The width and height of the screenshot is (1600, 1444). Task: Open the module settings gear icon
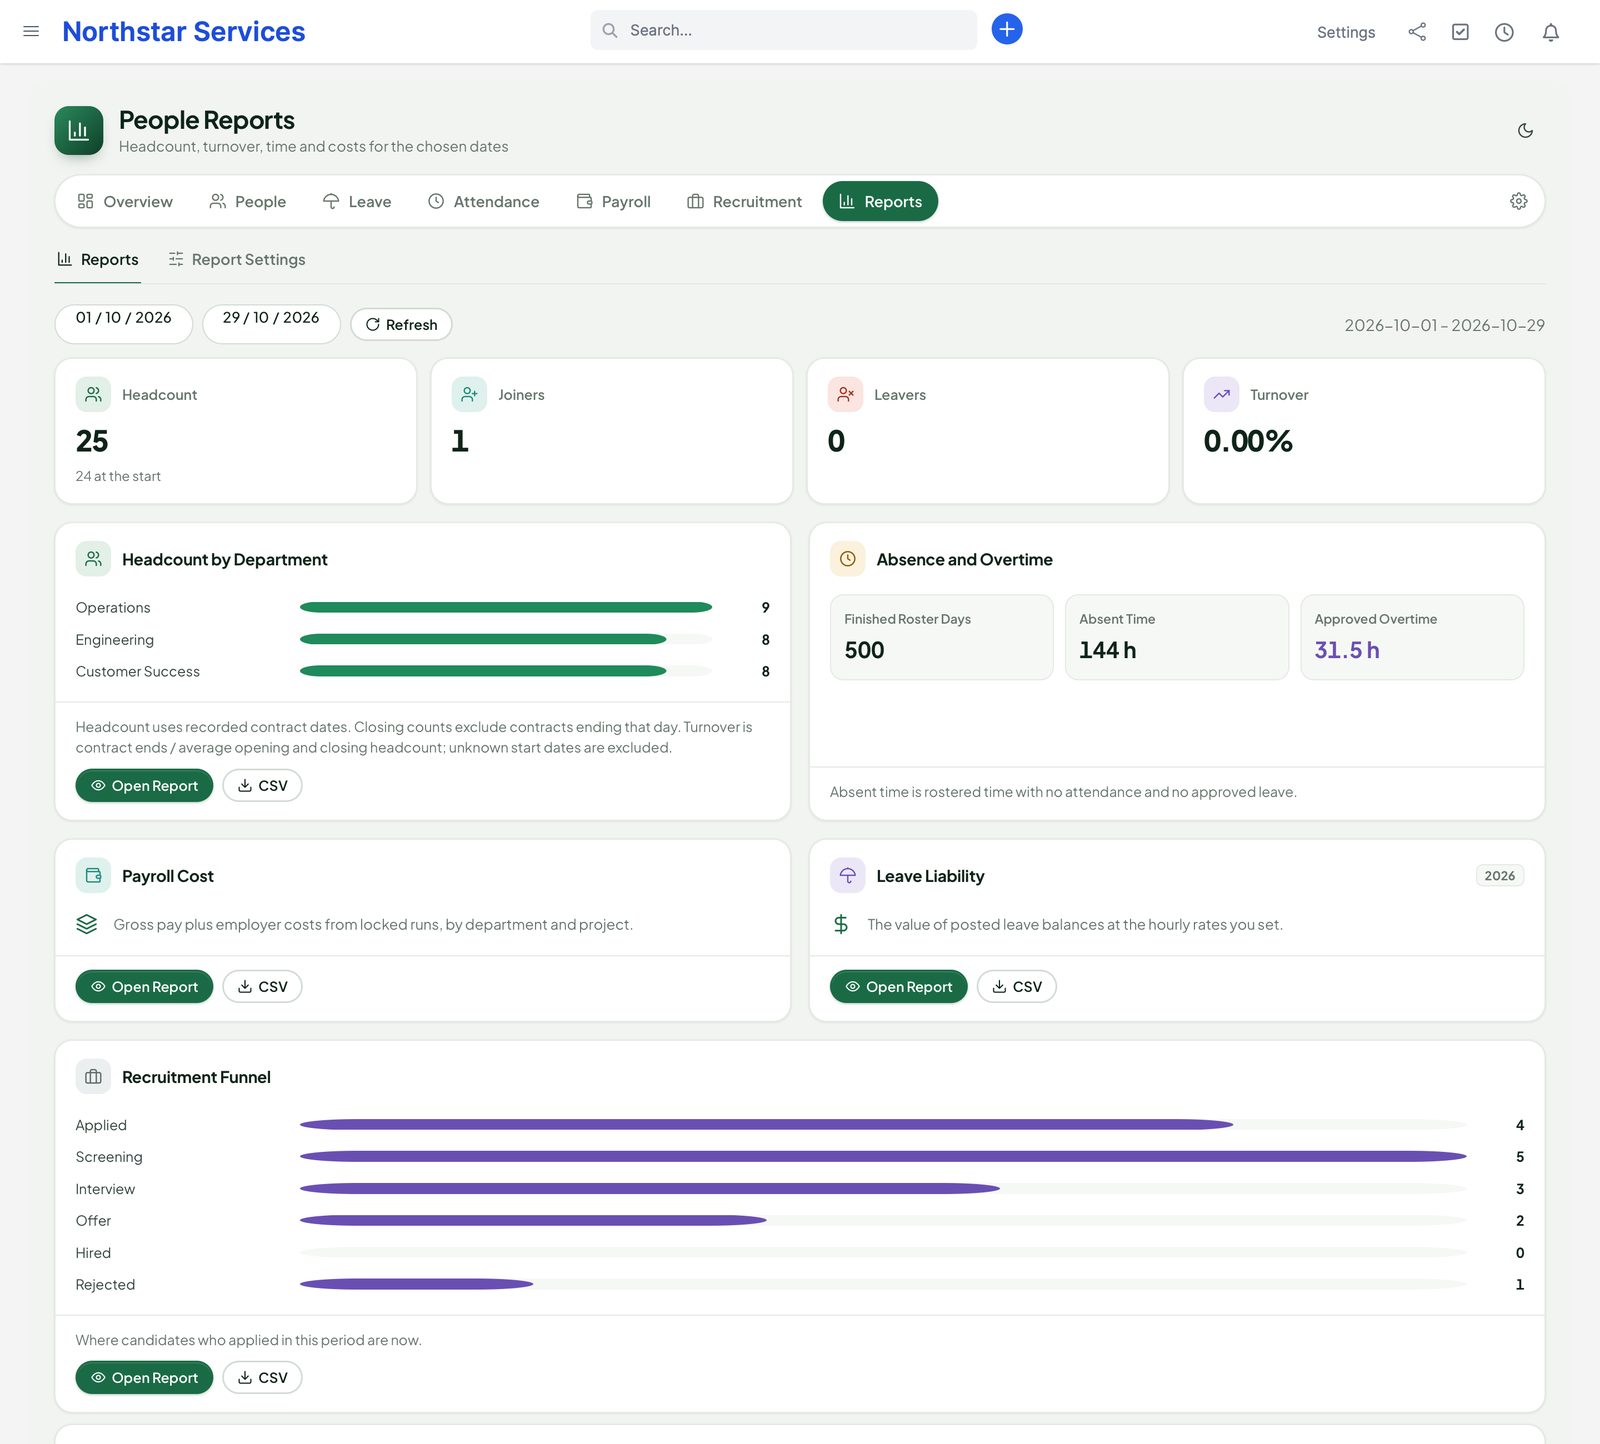coord(1518,201)
